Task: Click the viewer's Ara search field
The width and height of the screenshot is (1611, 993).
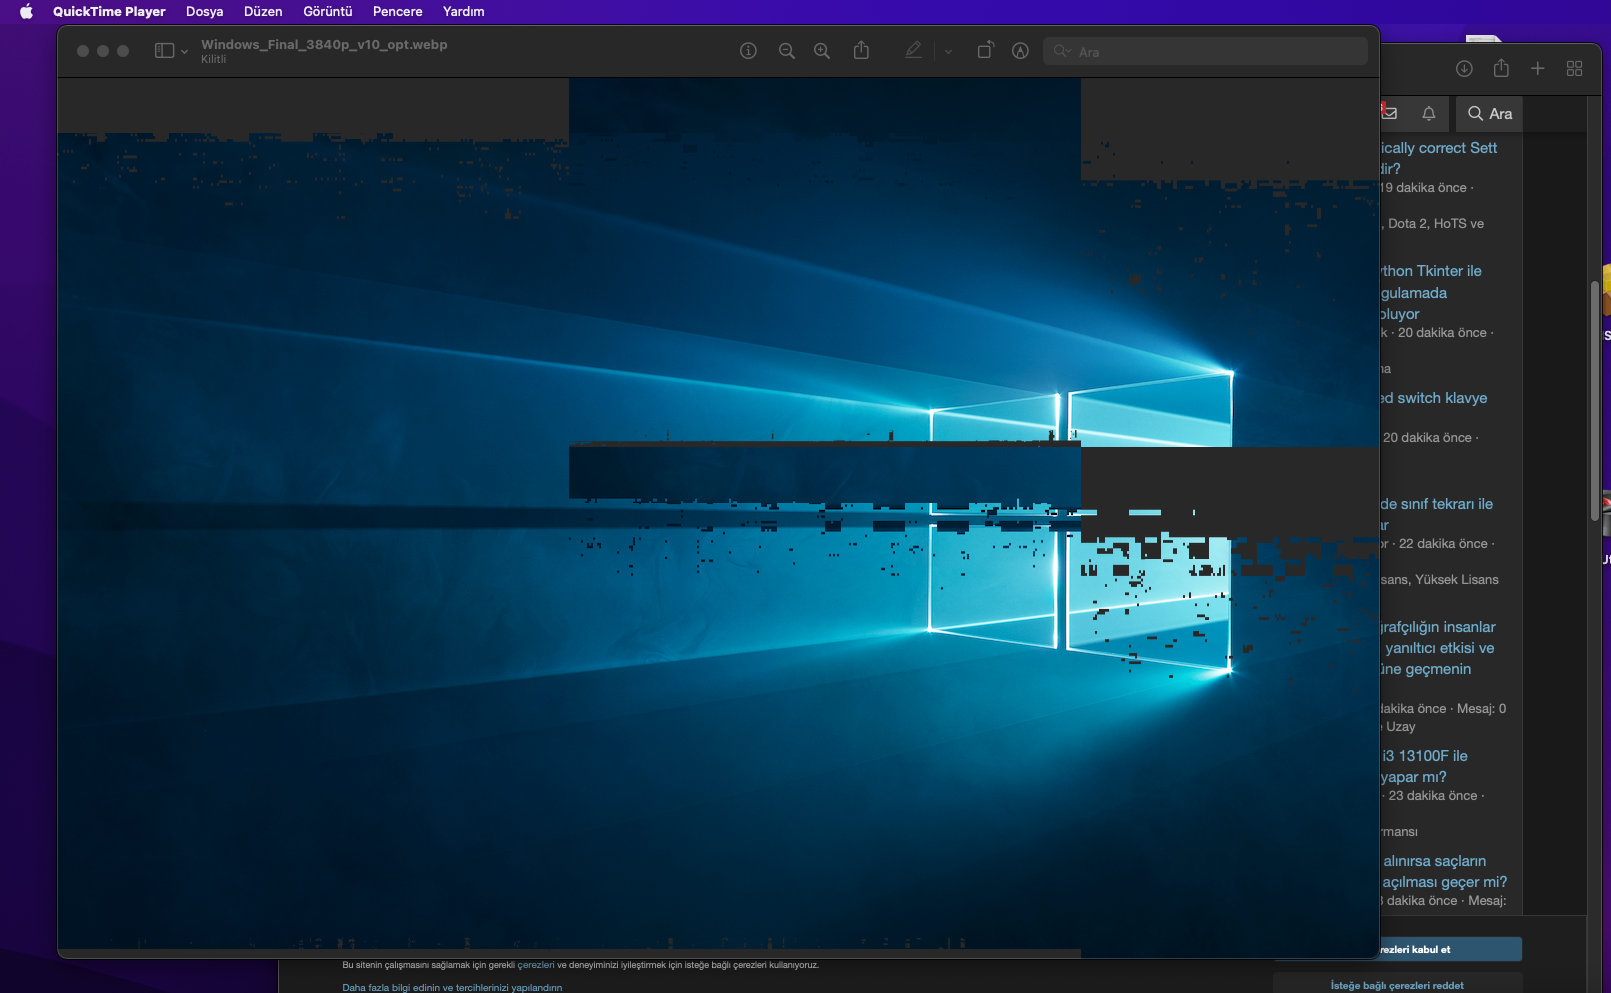Action: click(1205, 51)
